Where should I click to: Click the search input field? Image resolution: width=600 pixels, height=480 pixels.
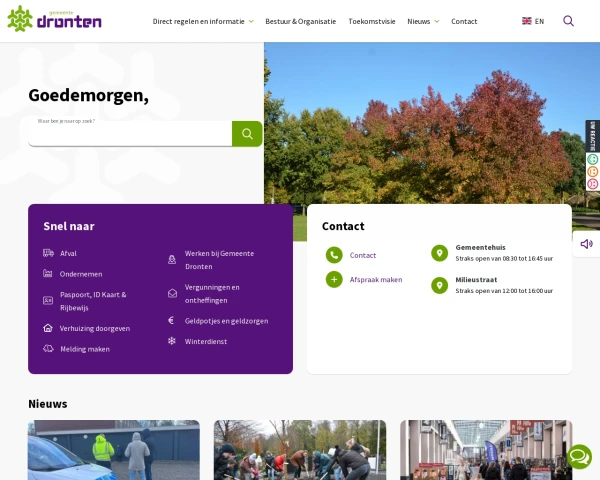[x=130, y=134]
